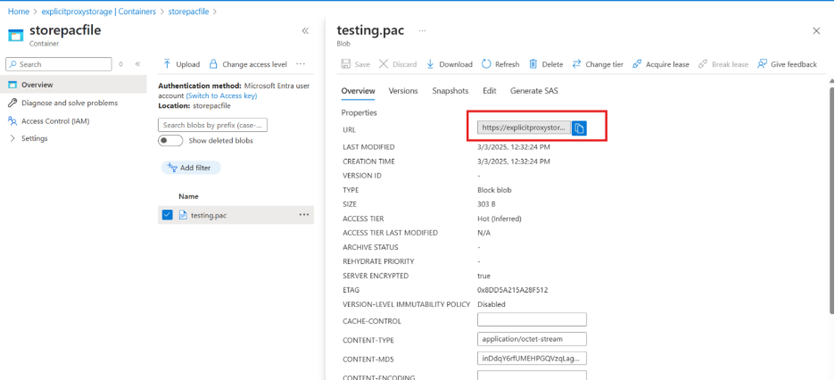Click the testing.pac file icon in the list

(183, 215)
